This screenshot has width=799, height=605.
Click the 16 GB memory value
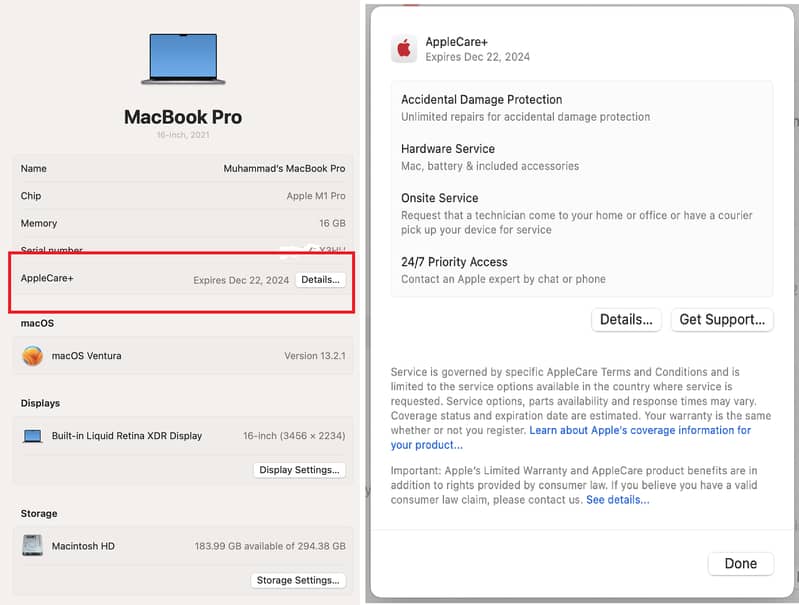point(332,223)
